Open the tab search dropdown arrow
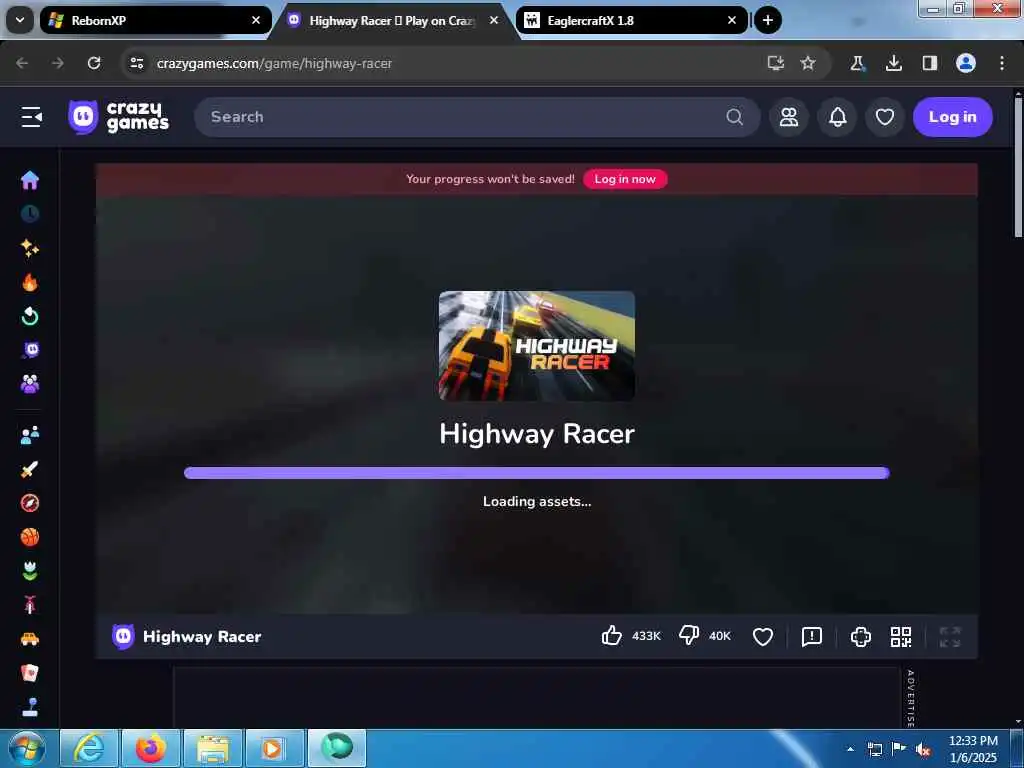Viewport: 1024px width, 768px height. point(20,20)
